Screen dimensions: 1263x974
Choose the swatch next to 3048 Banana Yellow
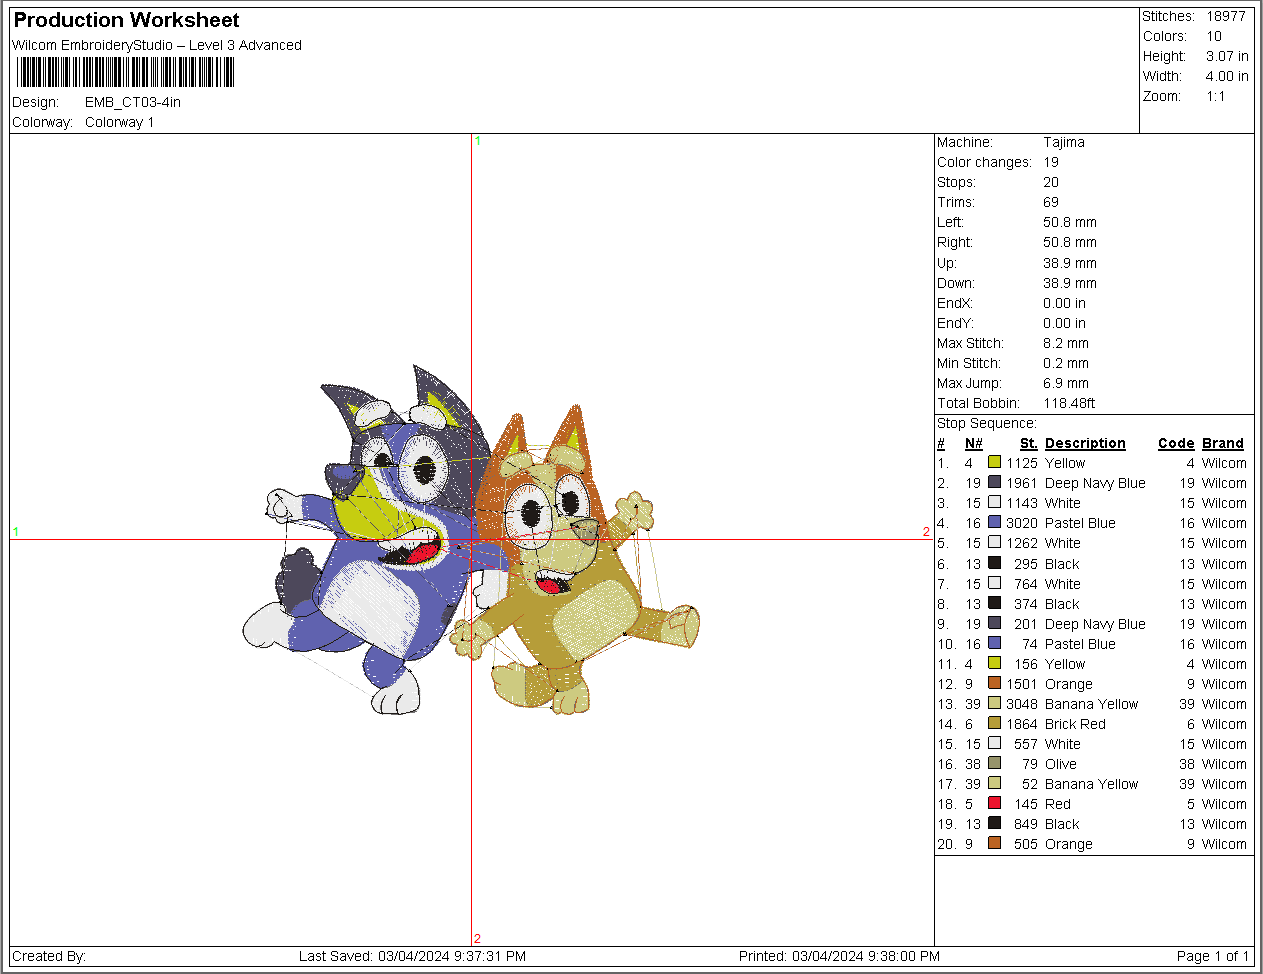(x=994, y=703)
